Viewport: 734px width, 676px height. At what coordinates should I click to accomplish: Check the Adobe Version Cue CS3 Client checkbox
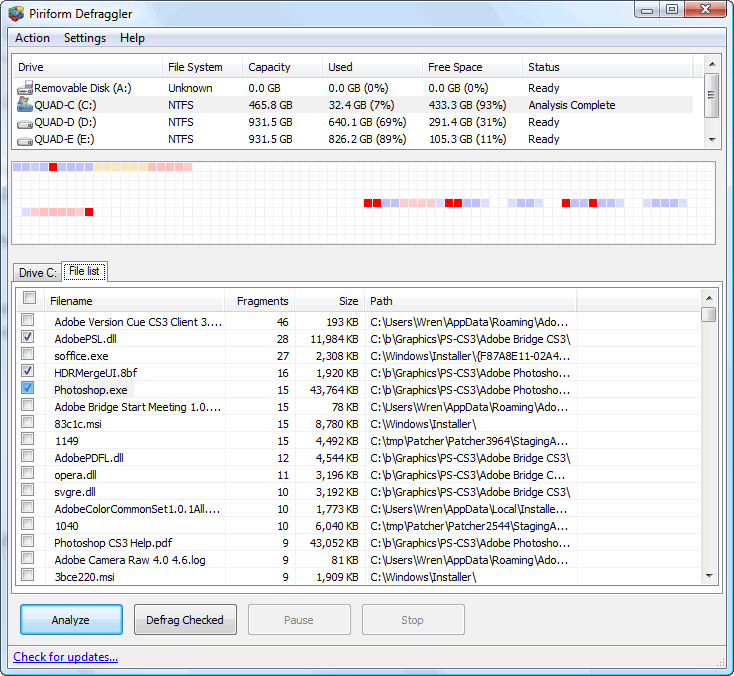28,320
